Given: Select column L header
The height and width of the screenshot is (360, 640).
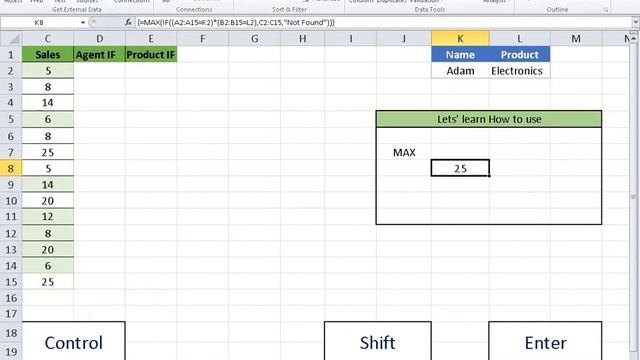Looking at the screenshot, I should click(x=520, y=39).
